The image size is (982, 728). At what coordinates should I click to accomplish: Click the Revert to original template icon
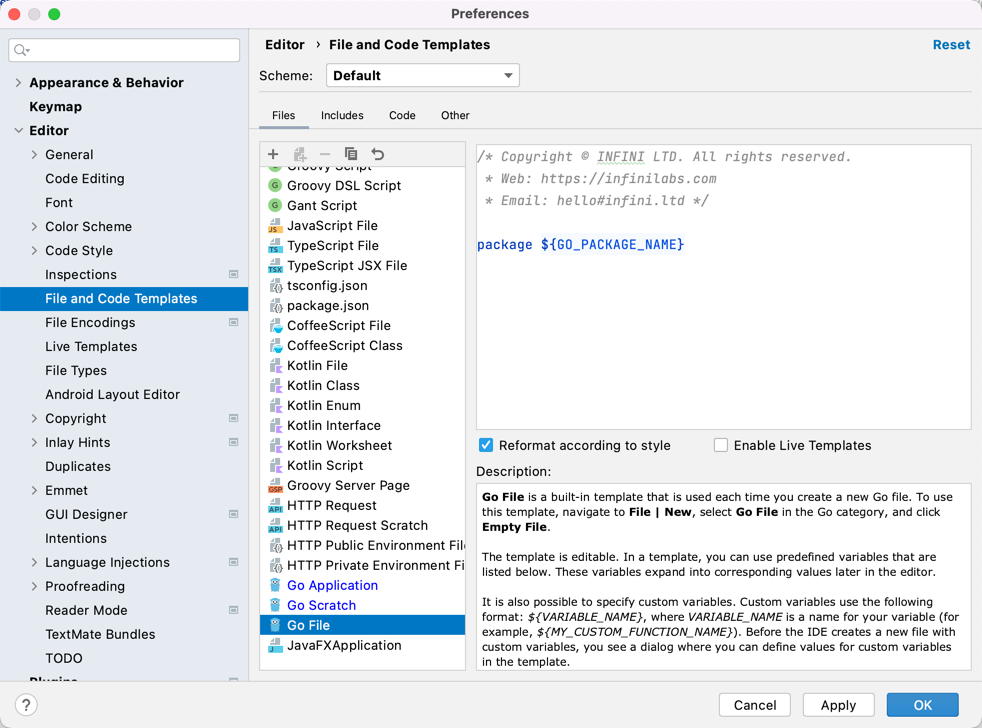pos(378,154)
